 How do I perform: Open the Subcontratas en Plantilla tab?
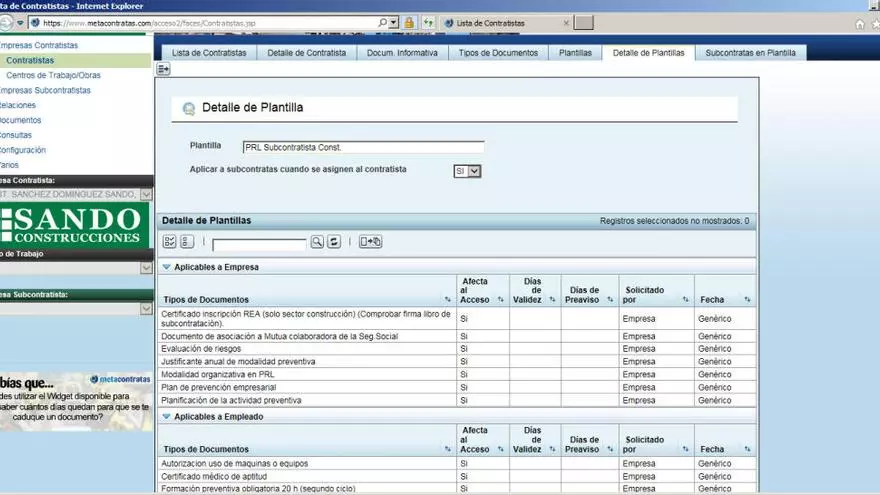750,53
